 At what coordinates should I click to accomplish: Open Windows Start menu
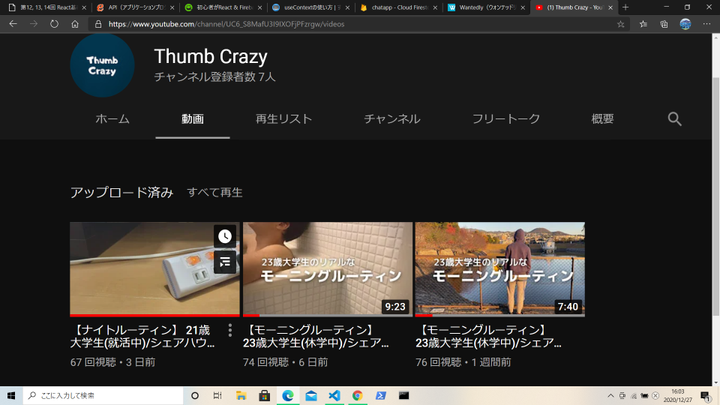tap(11, 395)
